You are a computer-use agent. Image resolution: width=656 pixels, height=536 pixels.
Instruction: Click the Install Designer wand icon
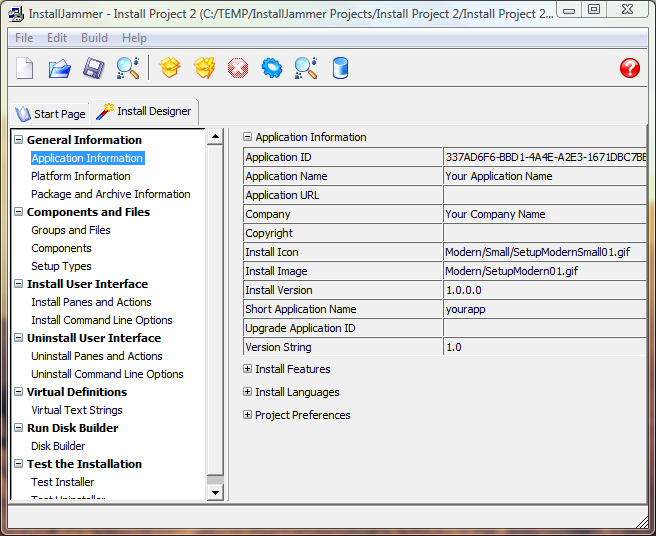[105, 111]
